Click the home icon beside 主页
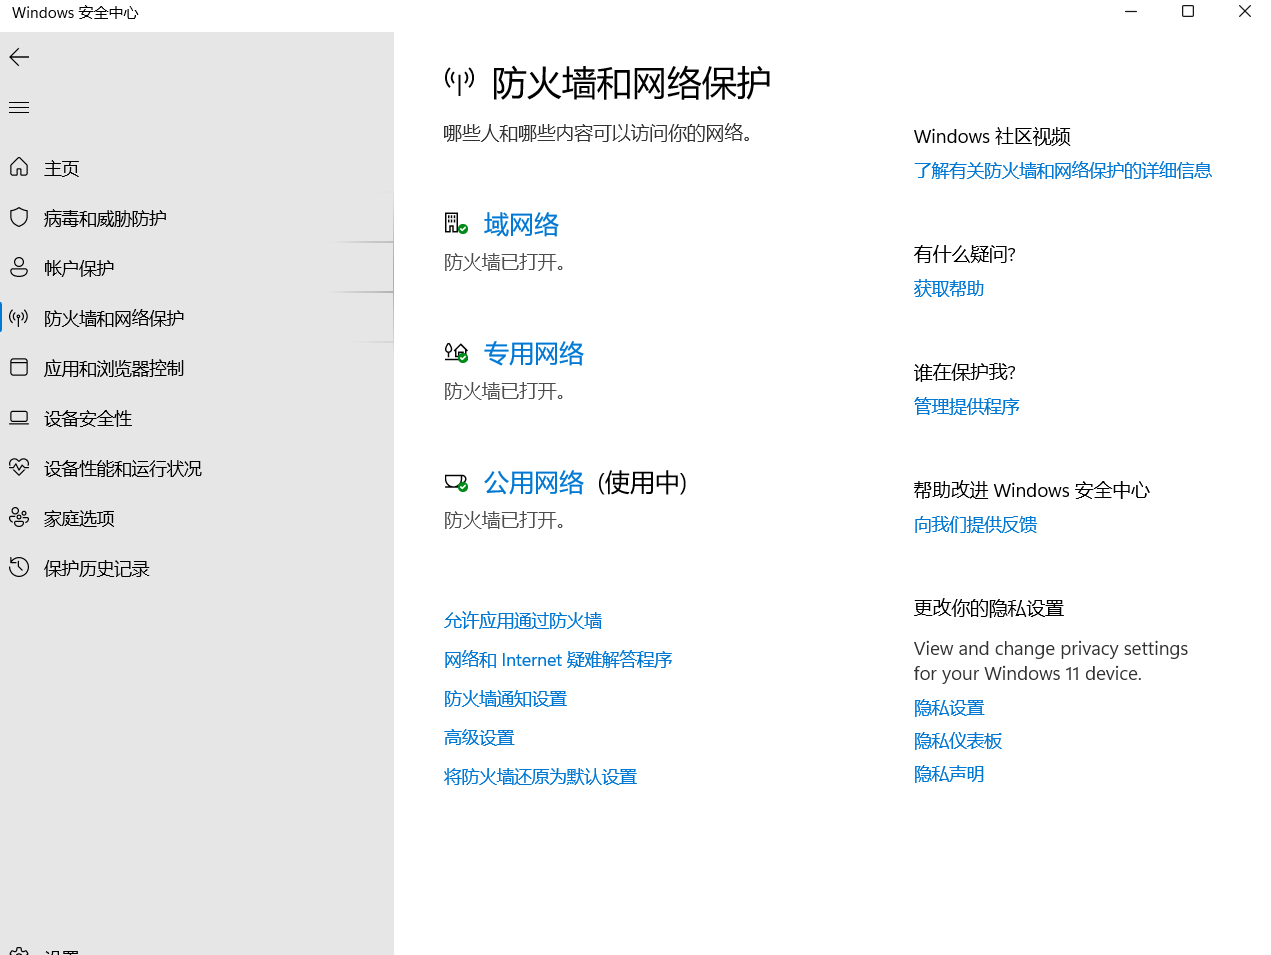 pyautogui.click(x=19, y=167)
